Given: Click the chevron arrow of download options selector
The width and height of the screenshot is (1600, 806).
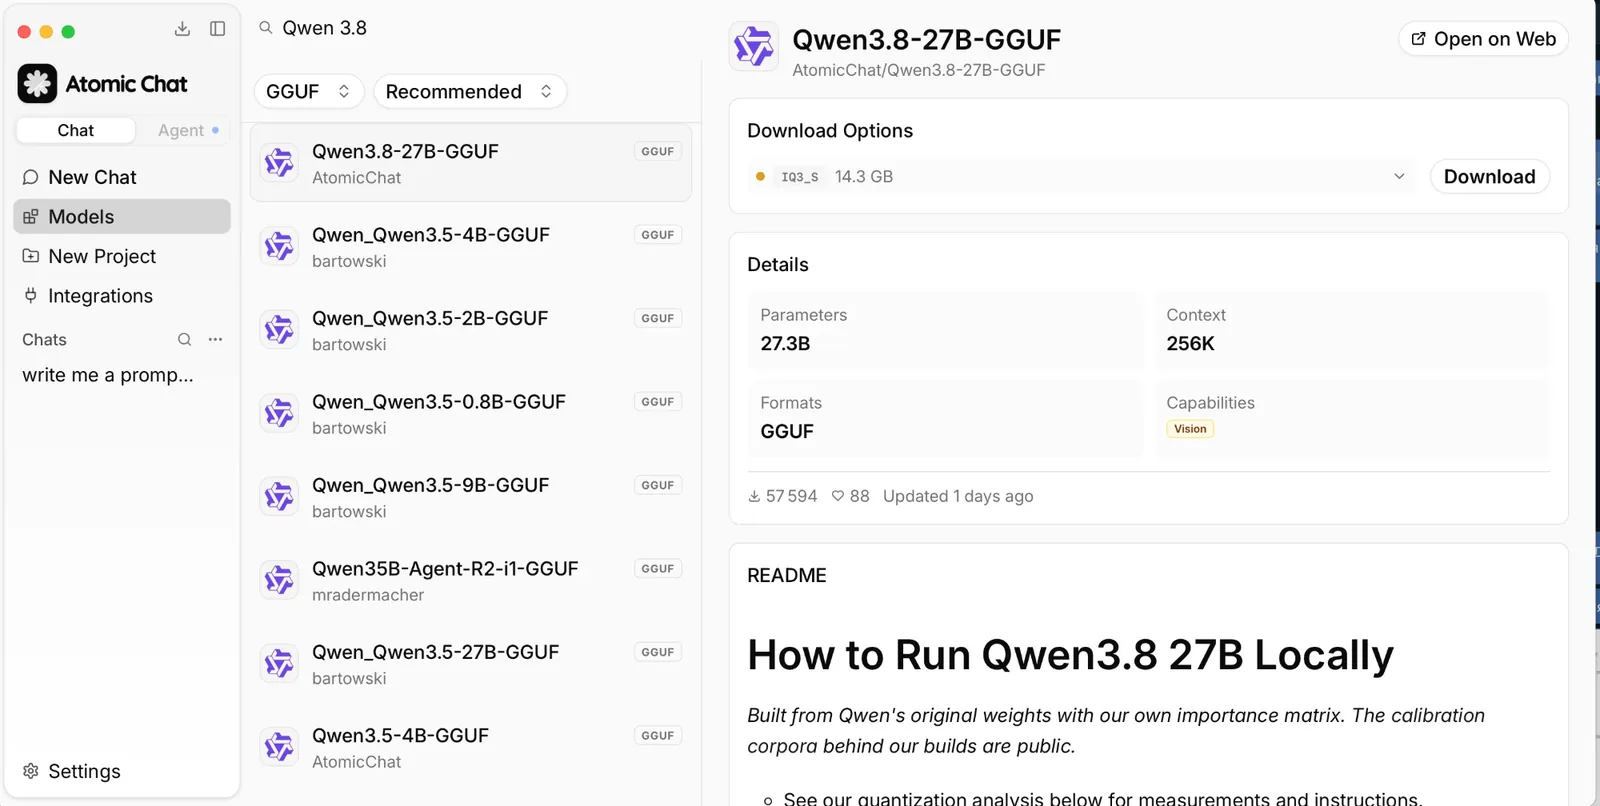Looking at the screenshot, I should 1399,177.
